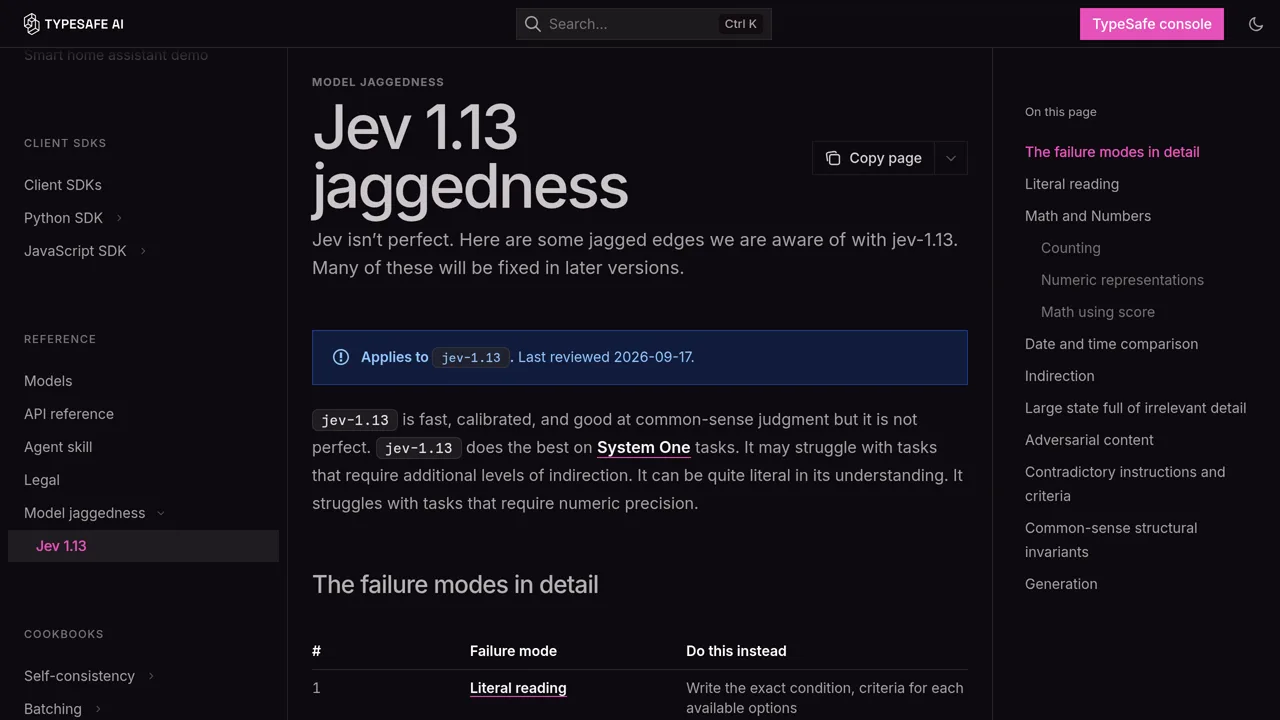Jump to The failure modes in detail
This screenshot has height=720, width=1280.
1112,152
